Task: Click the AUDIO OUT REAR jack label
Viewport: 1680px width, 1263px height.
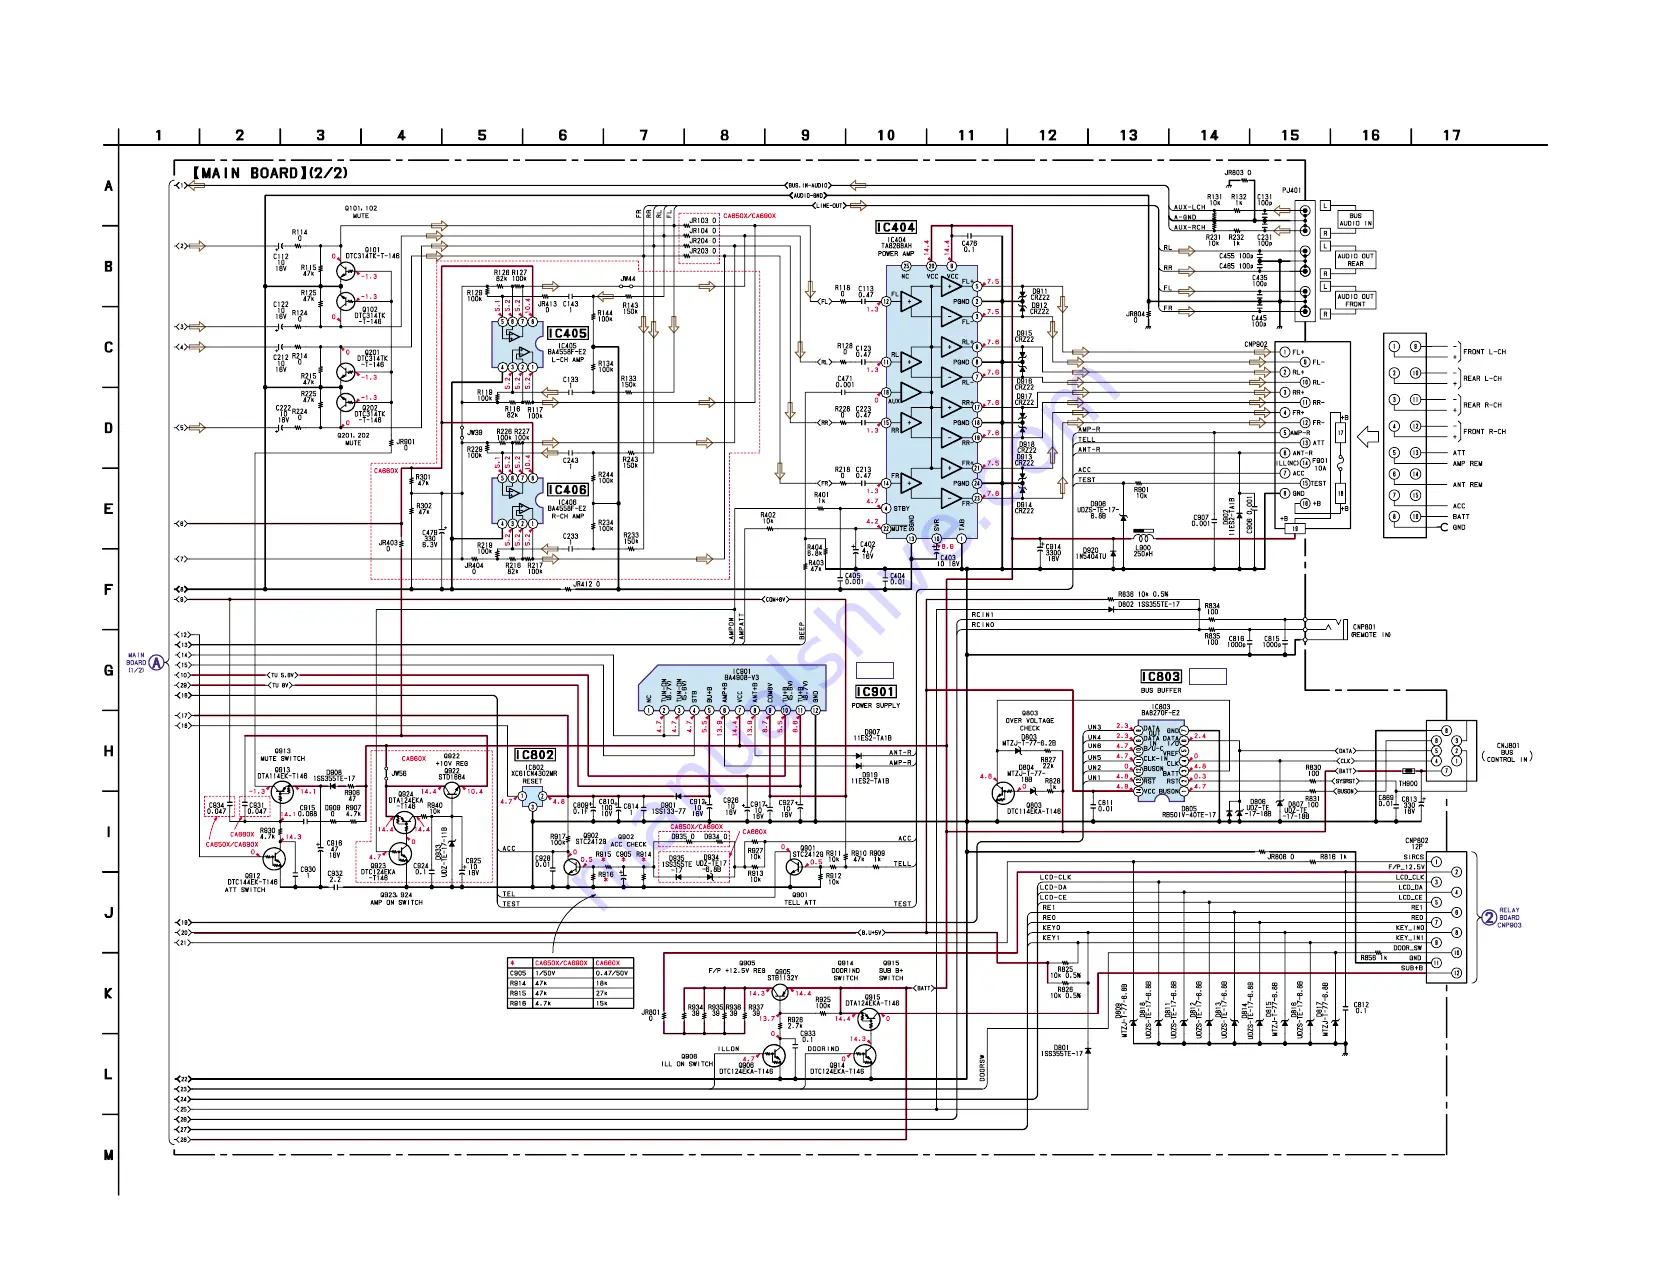Action: coord(1356,260)
